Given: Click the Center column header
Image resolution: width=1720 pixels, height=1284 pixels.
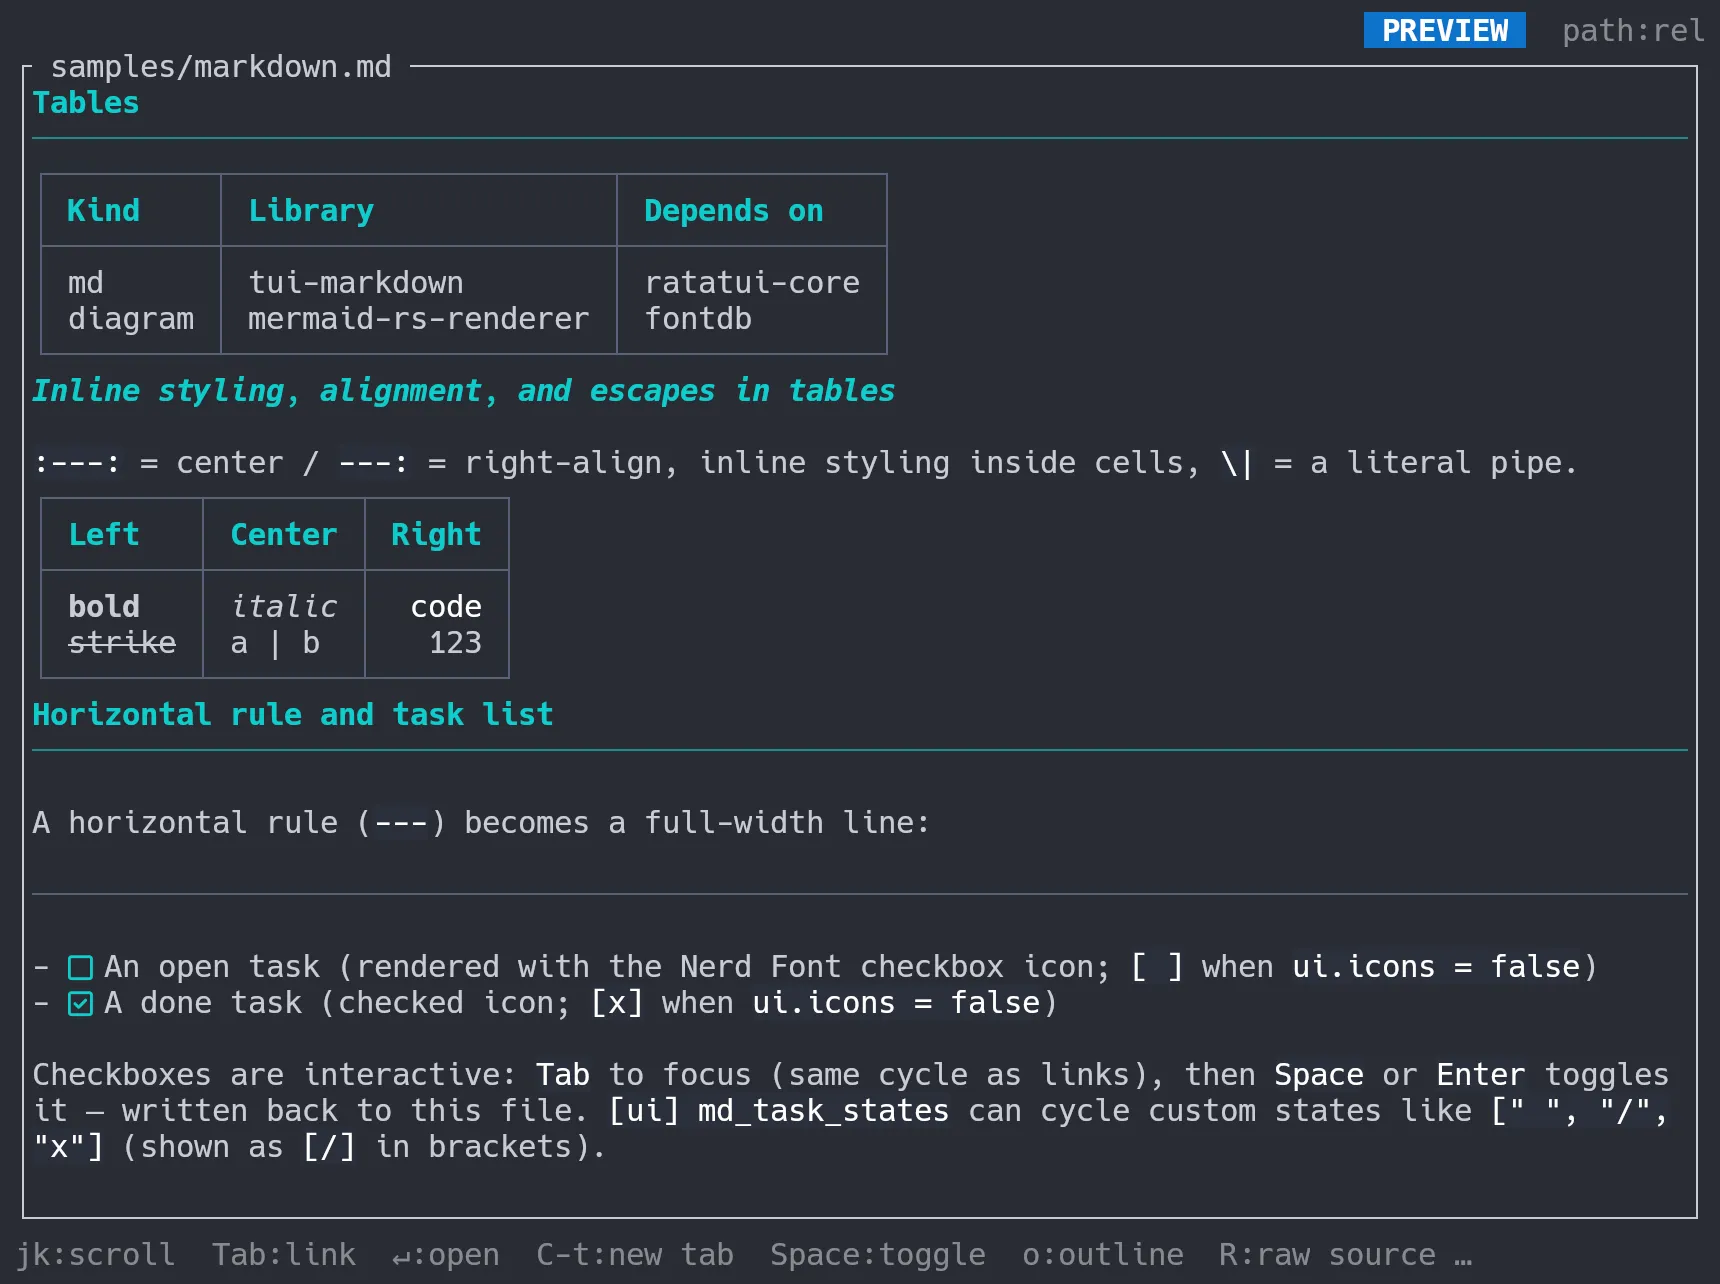Looking at the screenshot, I should [x=284, y=534].
